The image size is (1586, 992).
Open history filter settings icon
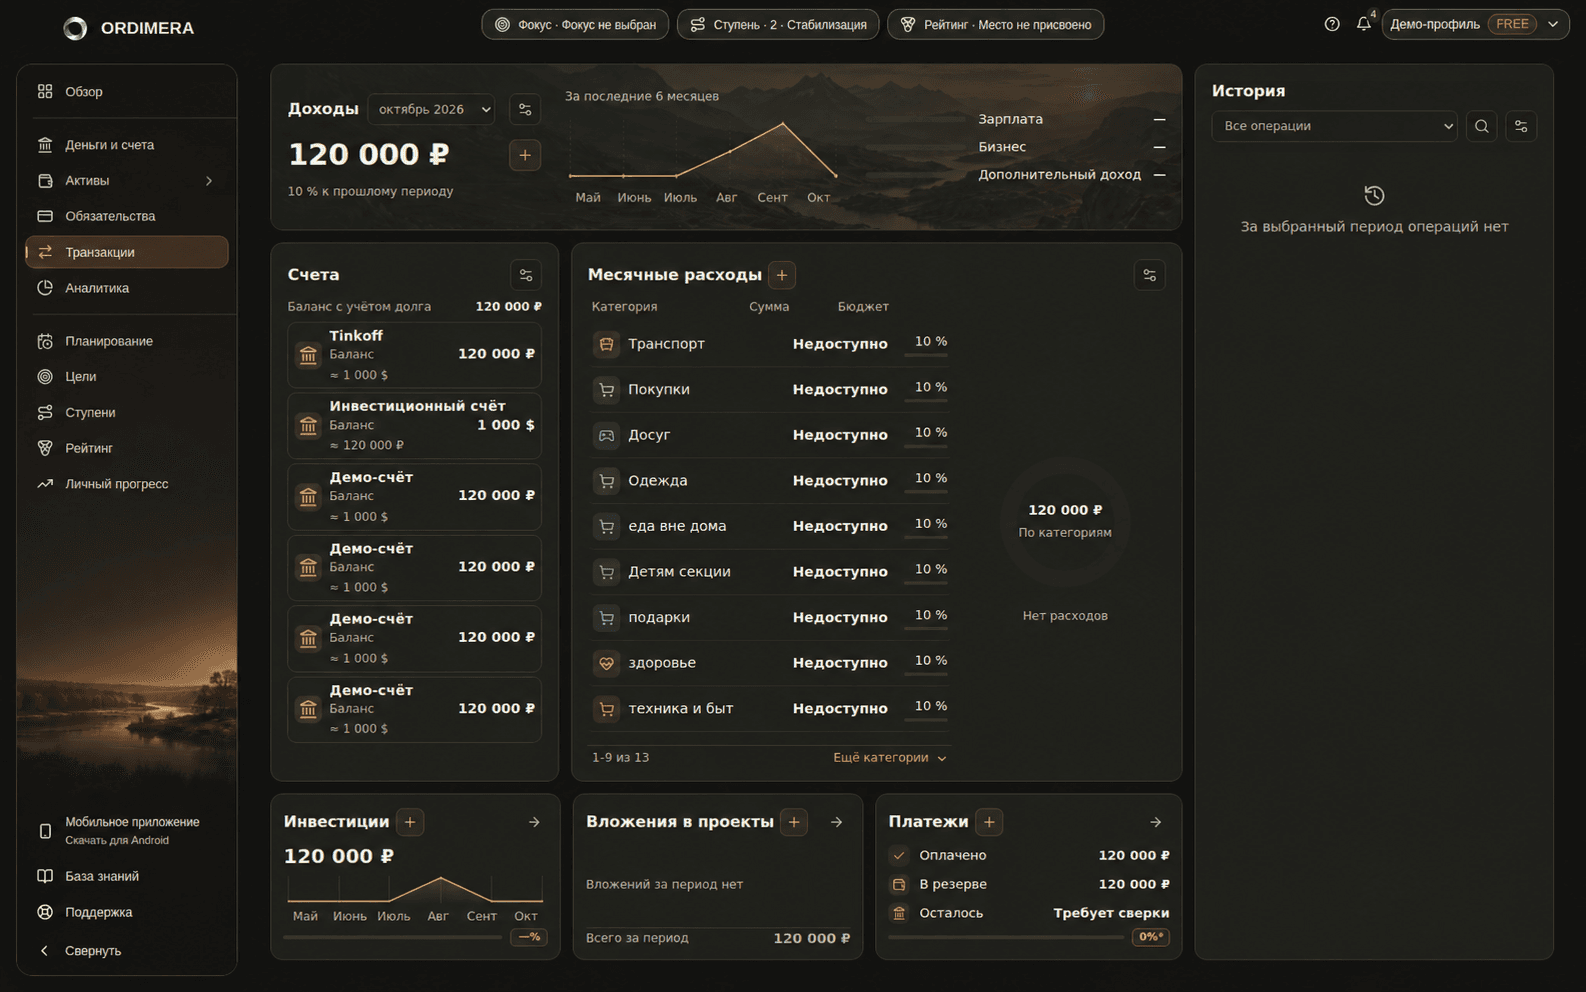click(1521, 126)
